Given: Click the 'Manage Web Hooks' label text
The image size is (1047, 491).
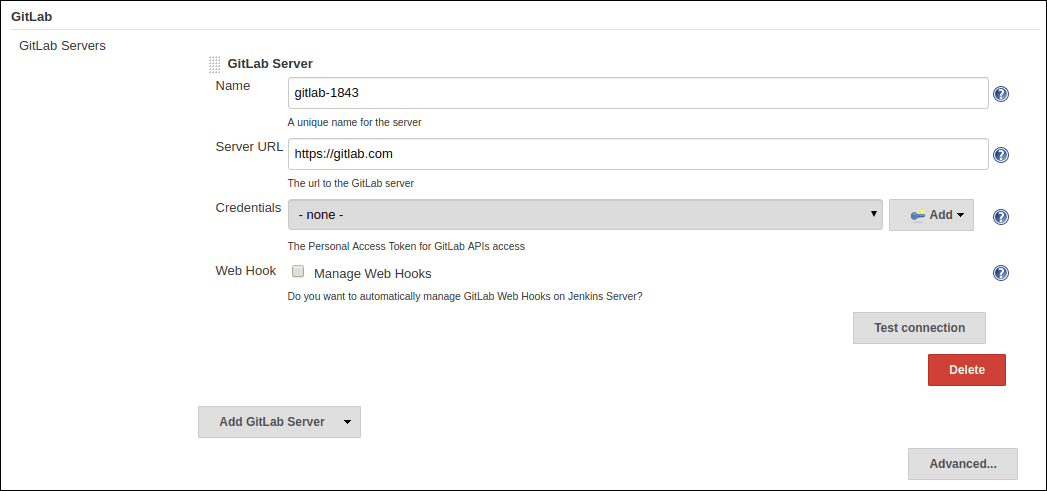Looking at the screenshot, I should pos(372,273).
